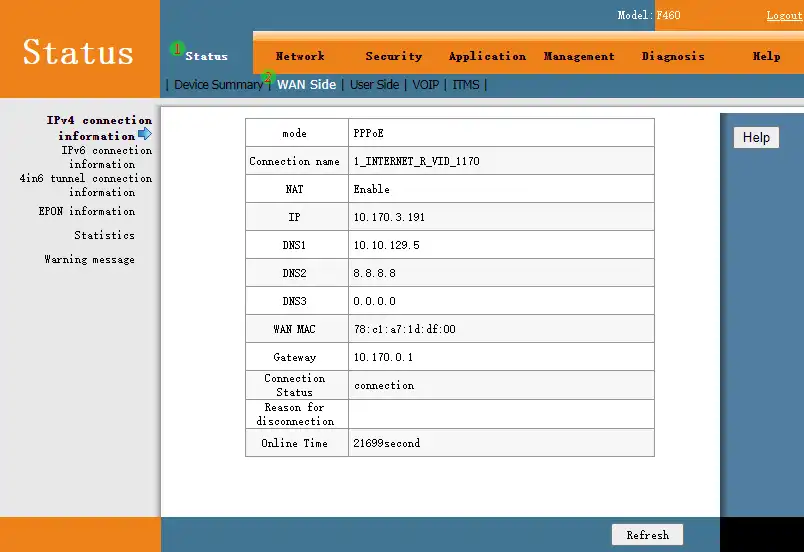Go to the ITMS submenu
This screenshot has height=552, width=804.
[466, 85]
